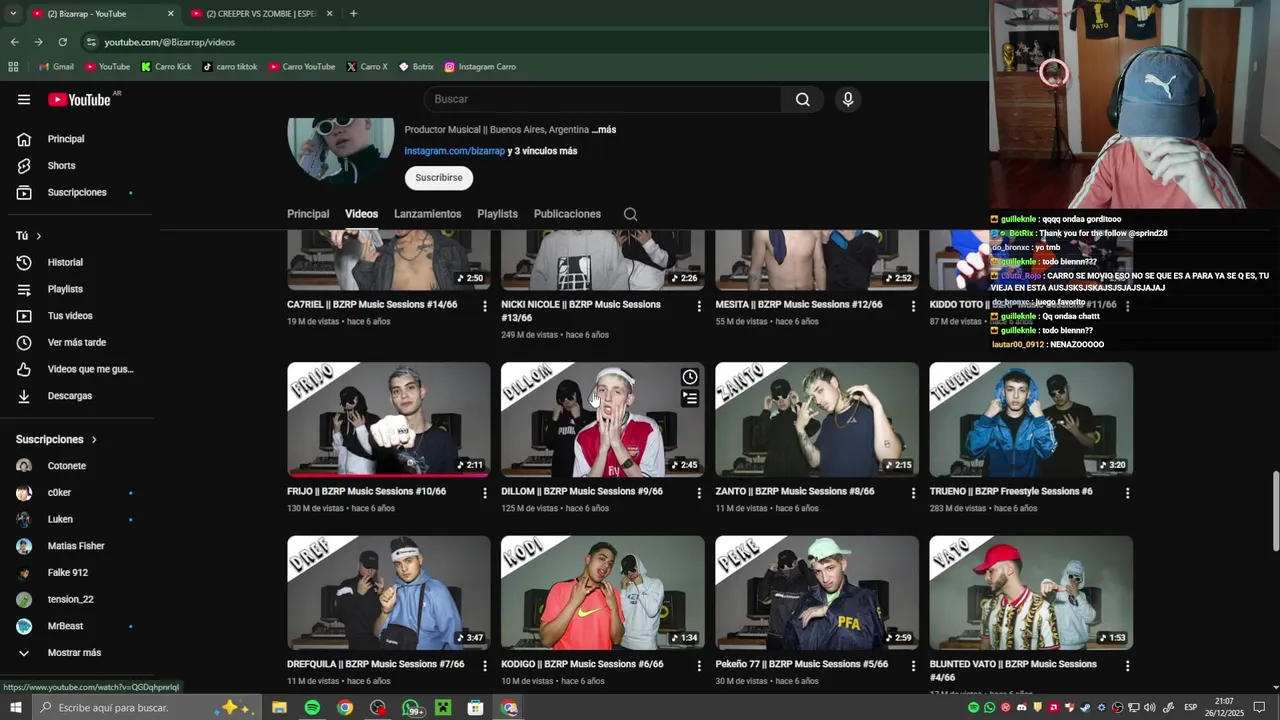Open Ver más tarde in the sidebar
Viewport: 1280px width, 720px height.
[76, 342]
